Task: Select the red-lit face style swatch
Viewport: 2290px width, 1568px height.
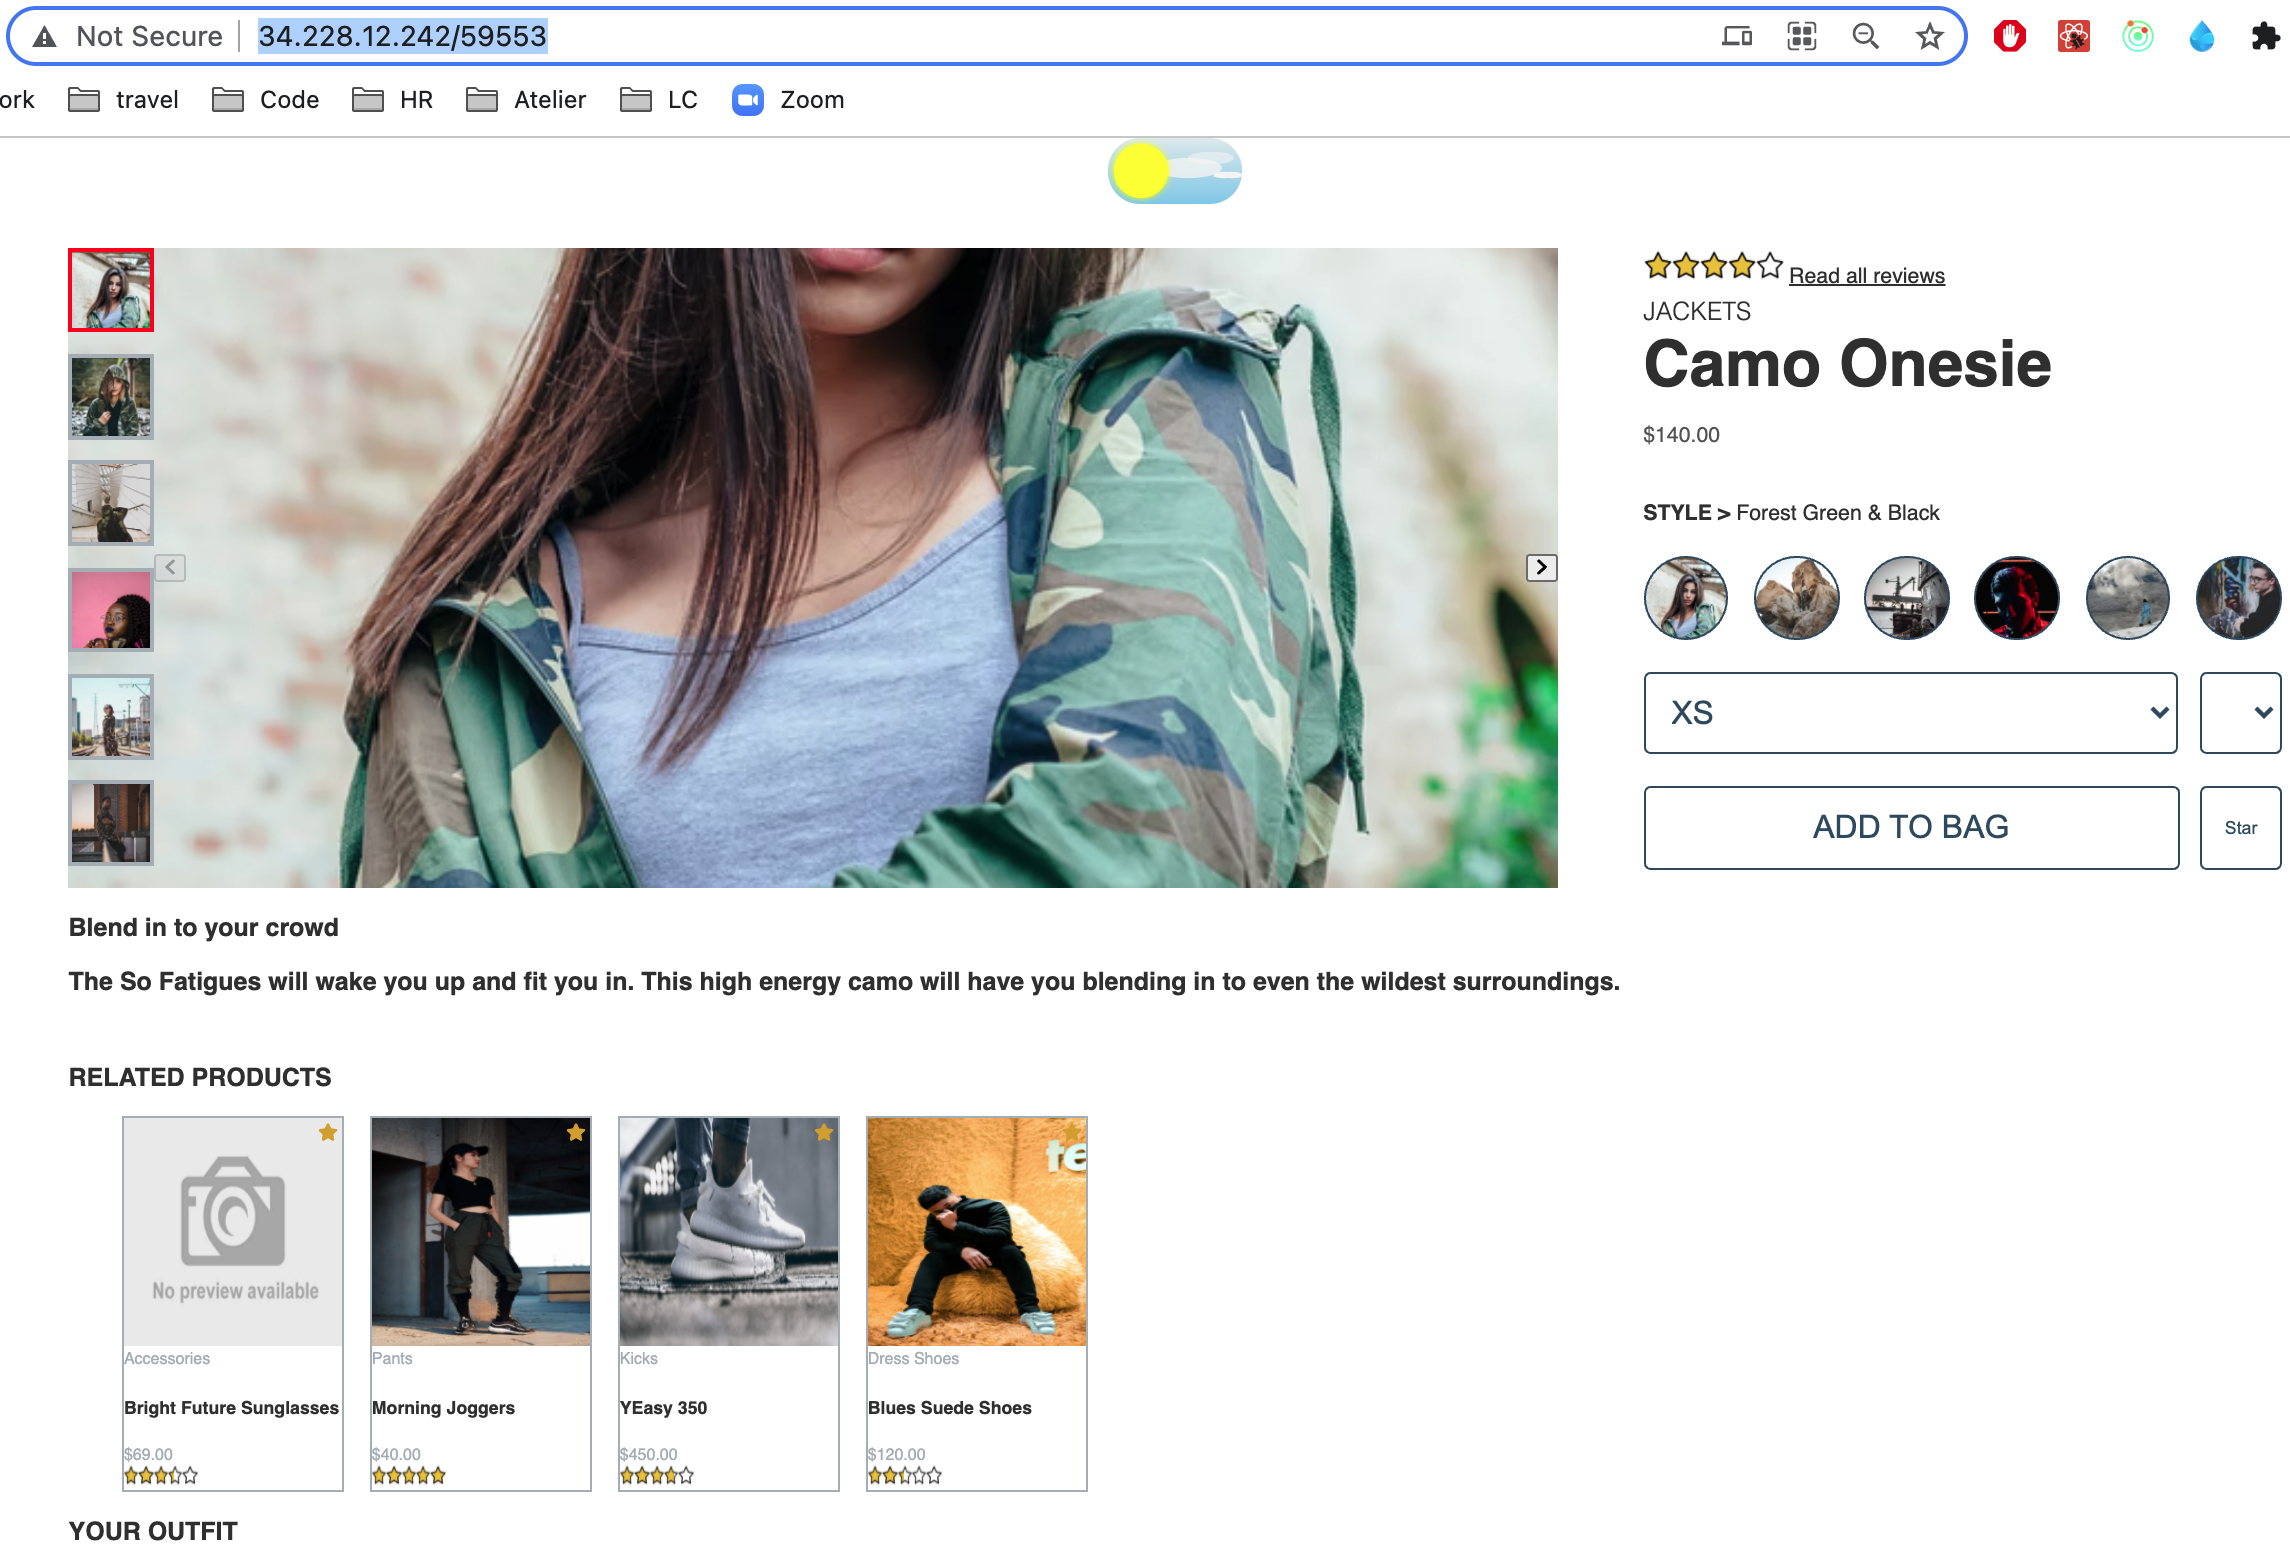Action: pos(2016,598)
